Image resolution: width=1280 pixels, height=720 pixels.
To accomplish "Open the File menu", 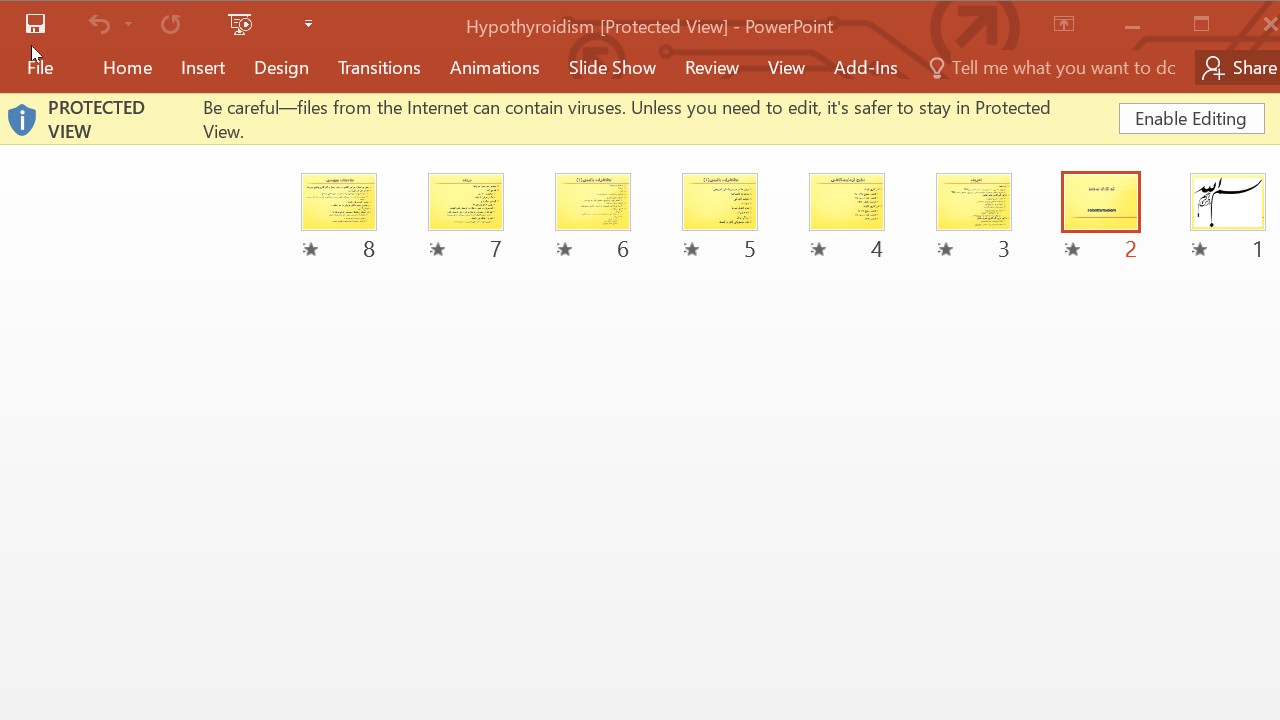I will (x=40, y=68).
